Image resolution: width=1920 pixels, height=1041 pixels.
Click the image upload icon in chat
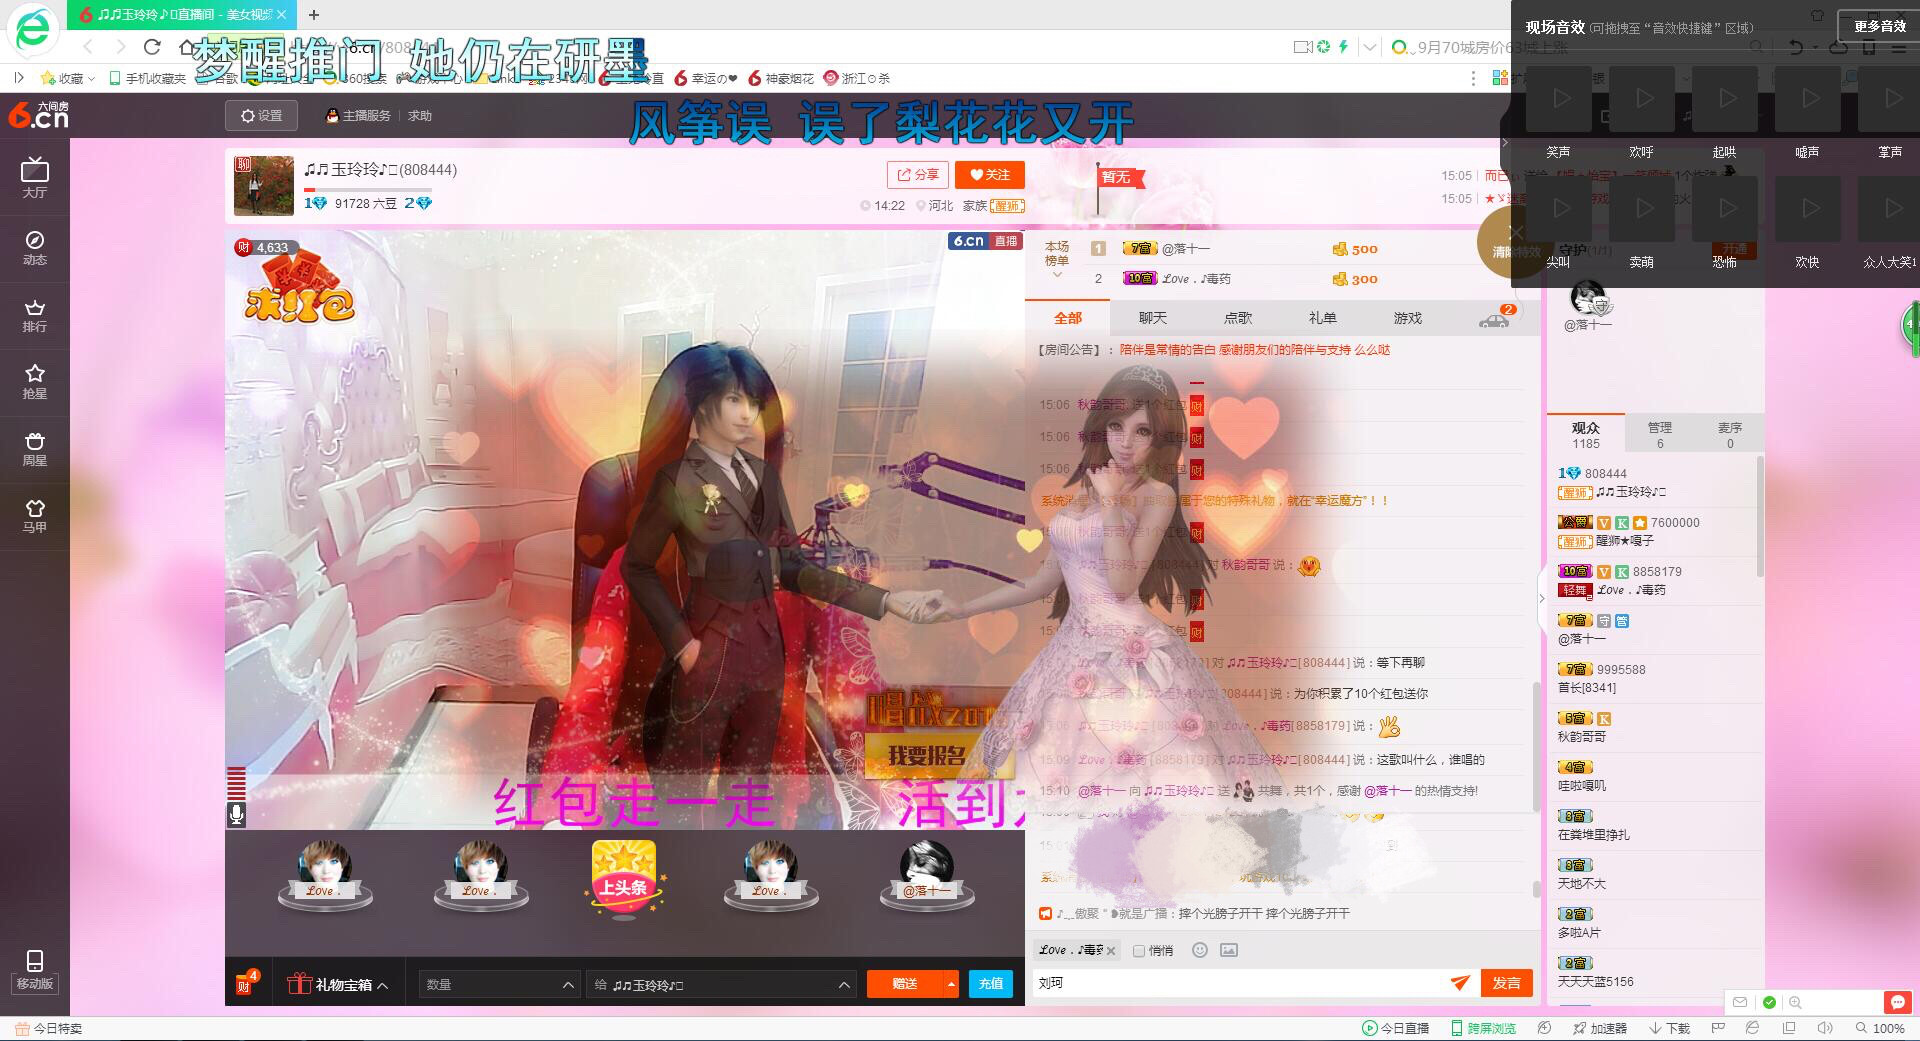(1229, 950)
